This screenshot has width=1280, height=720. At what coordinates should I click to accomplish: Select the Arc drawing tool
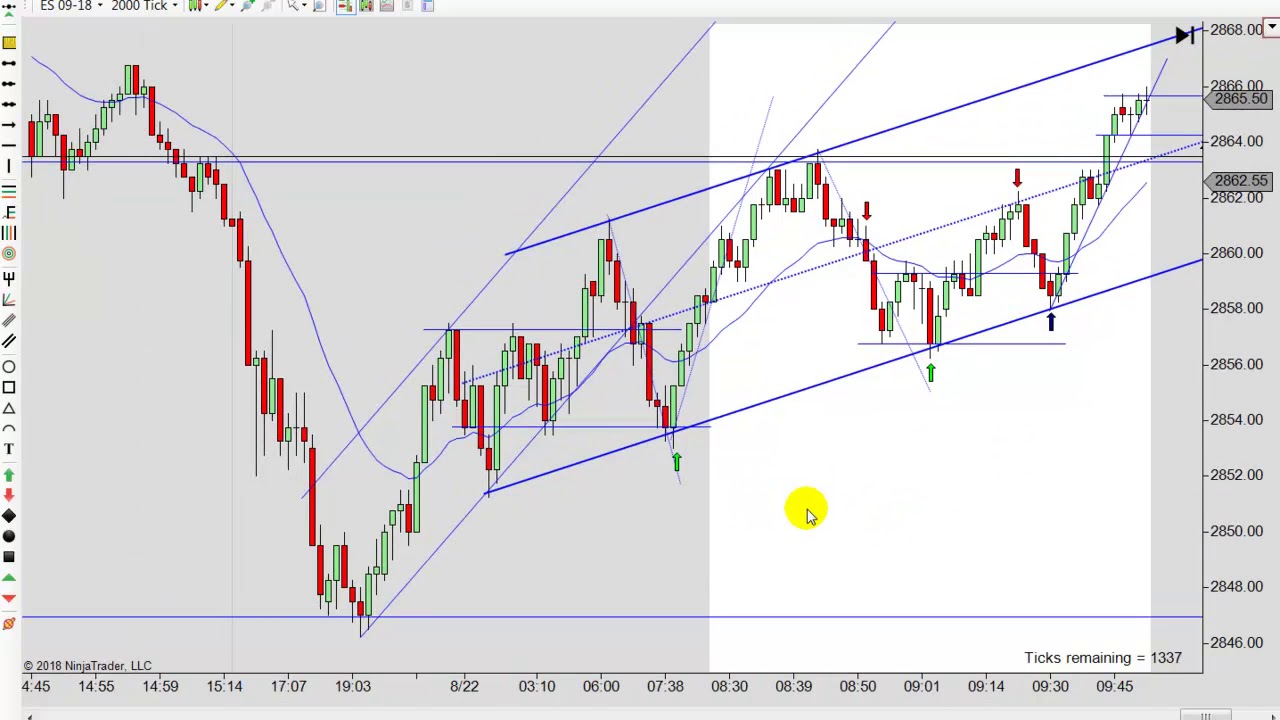9,429
